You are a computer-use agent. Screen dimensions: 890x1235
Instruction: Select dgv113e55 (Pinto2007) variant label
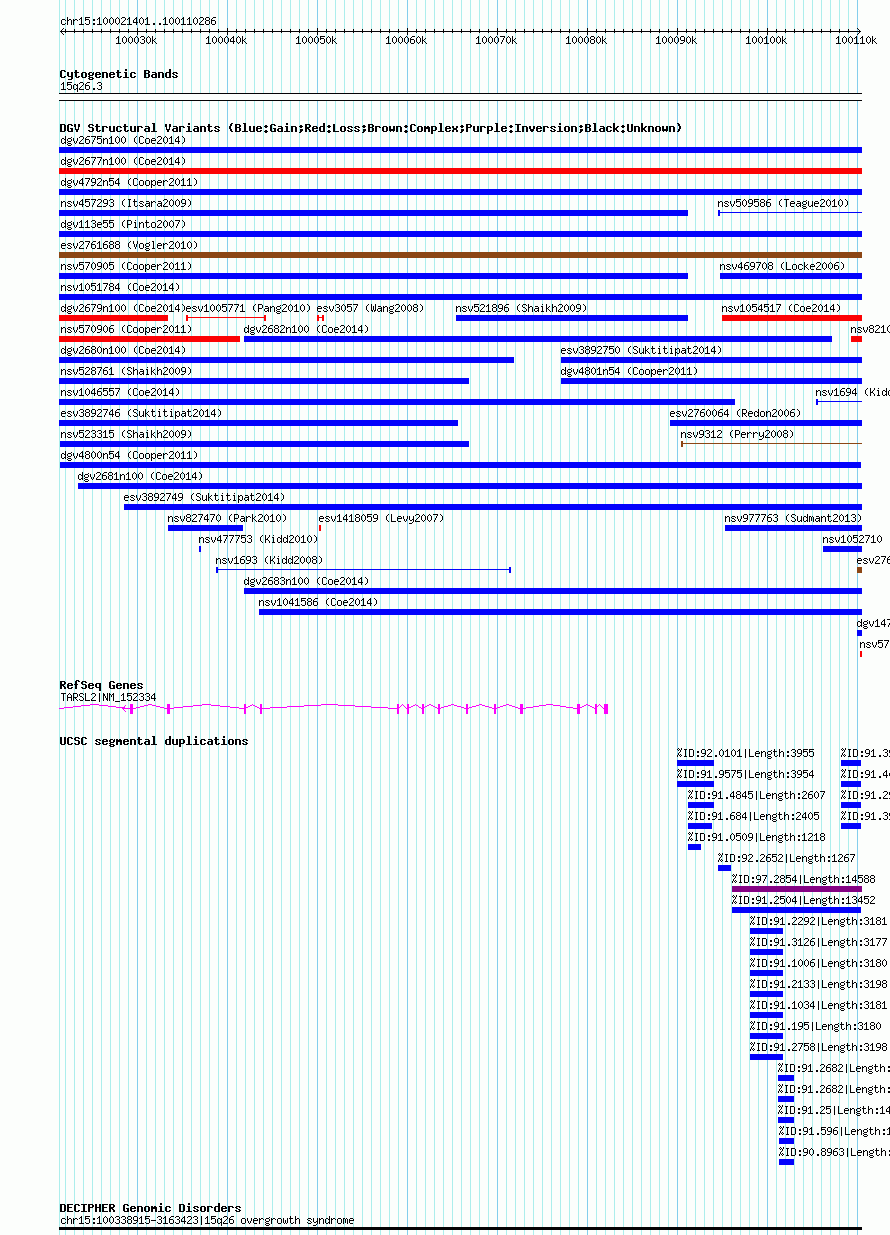point(123,224)
